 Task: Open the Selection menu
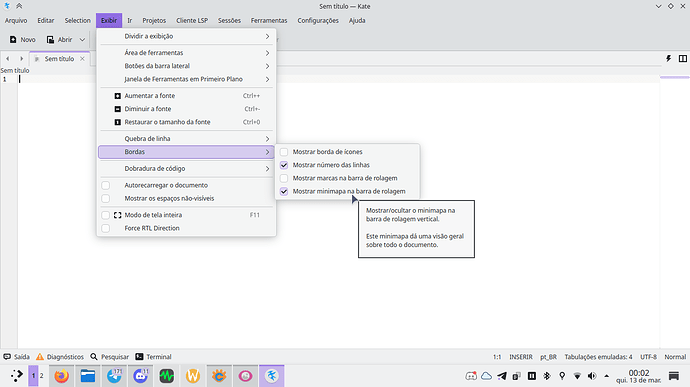coord(77,20)
